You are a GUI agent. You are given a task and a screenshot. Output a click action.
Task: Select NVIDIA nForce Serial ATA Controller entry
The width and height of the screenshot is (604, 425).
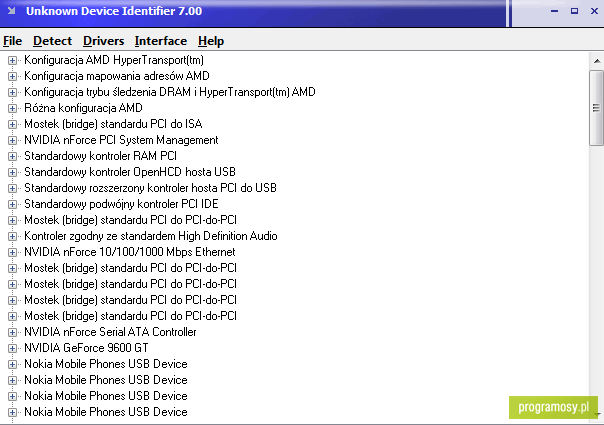coord(110,332)
